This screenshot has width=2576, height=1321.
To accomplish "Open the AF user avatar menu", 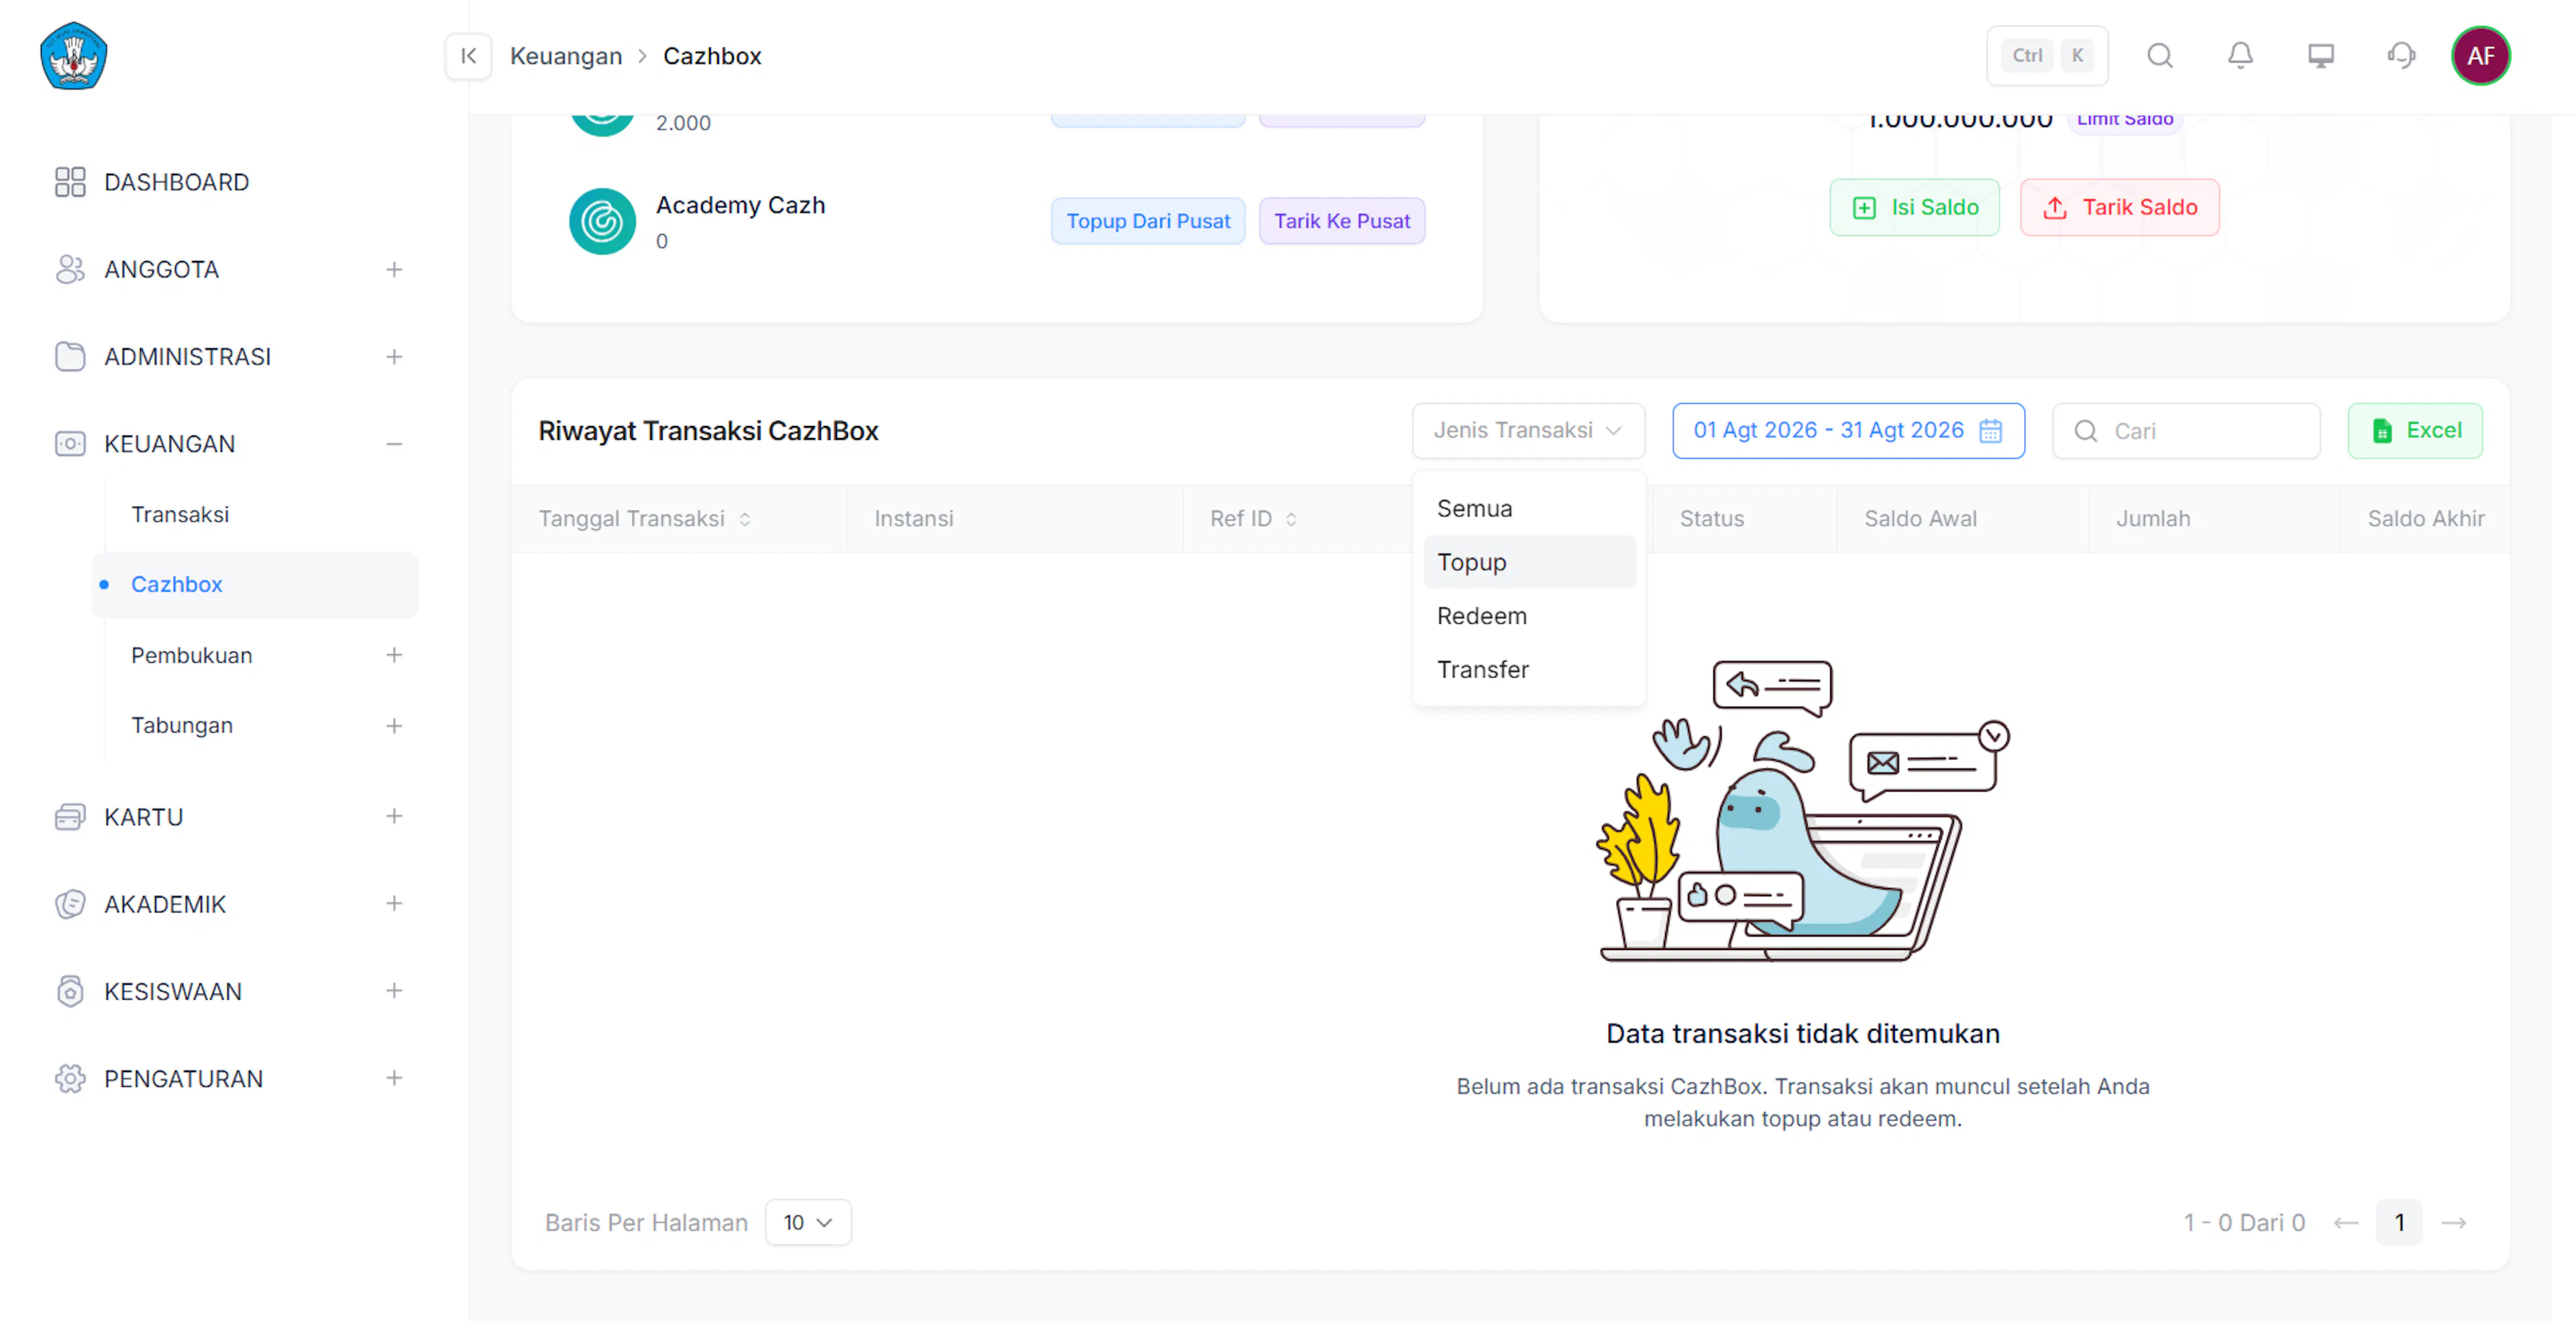I will (2480, 56).
